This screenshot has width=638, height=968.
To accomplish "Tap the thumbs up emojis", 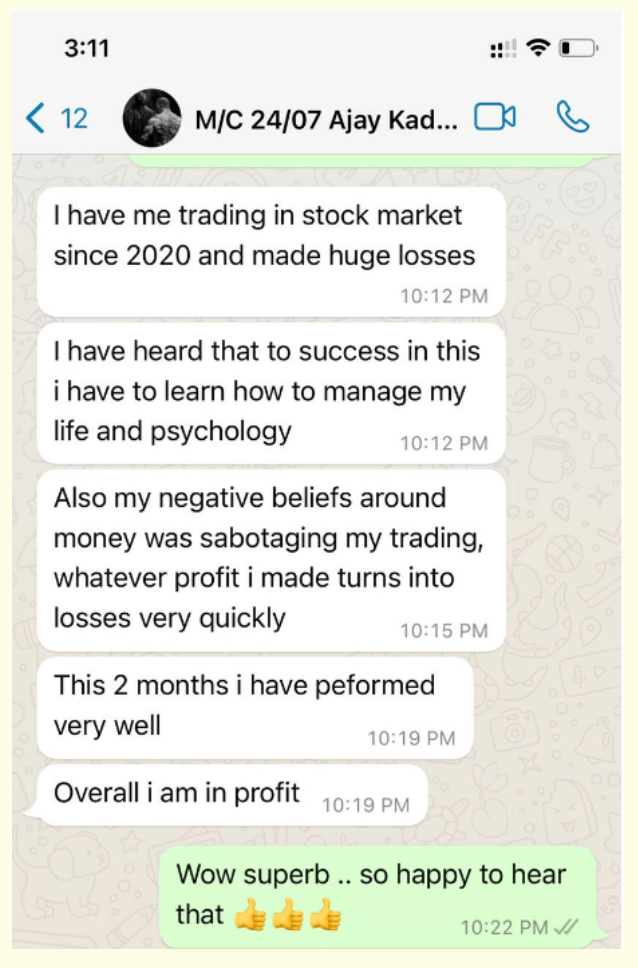I will tap(288, 916).
